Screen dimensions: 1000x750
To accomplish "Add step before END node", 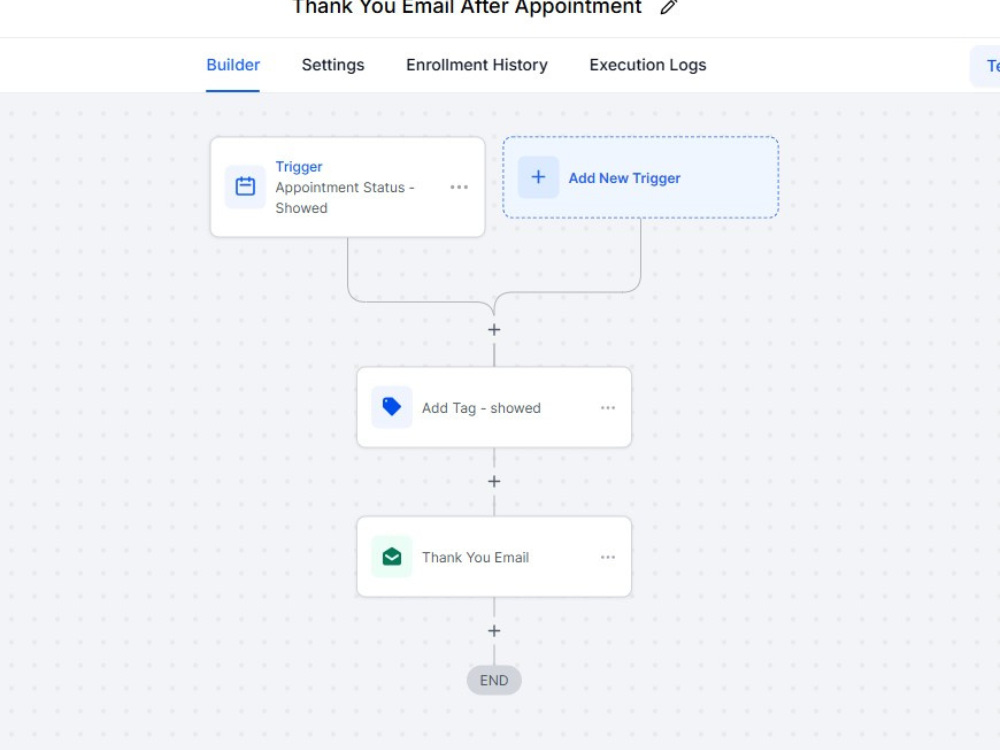I will pyautogui.click(x=494, y=631).
